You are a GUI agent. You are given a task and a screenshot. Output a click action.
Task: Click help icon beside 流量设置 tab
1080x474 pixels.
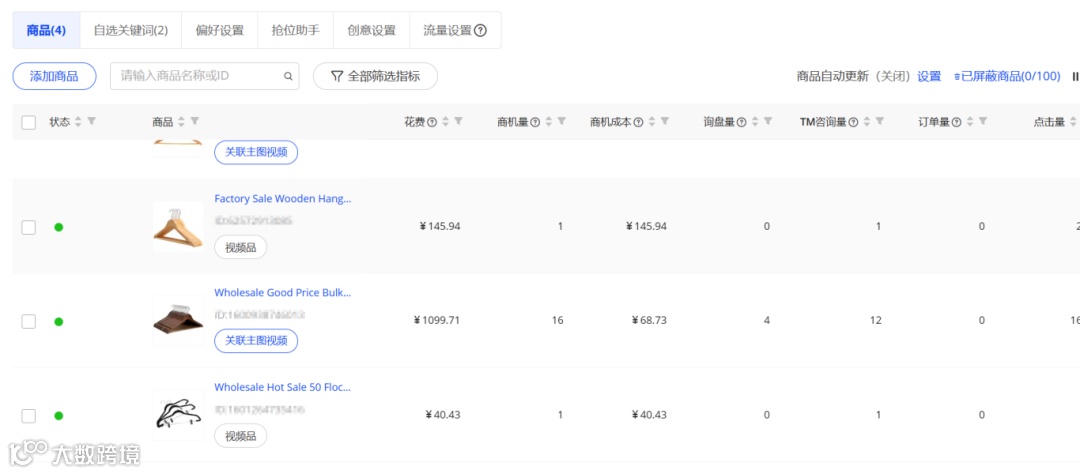tap(481, 31)
